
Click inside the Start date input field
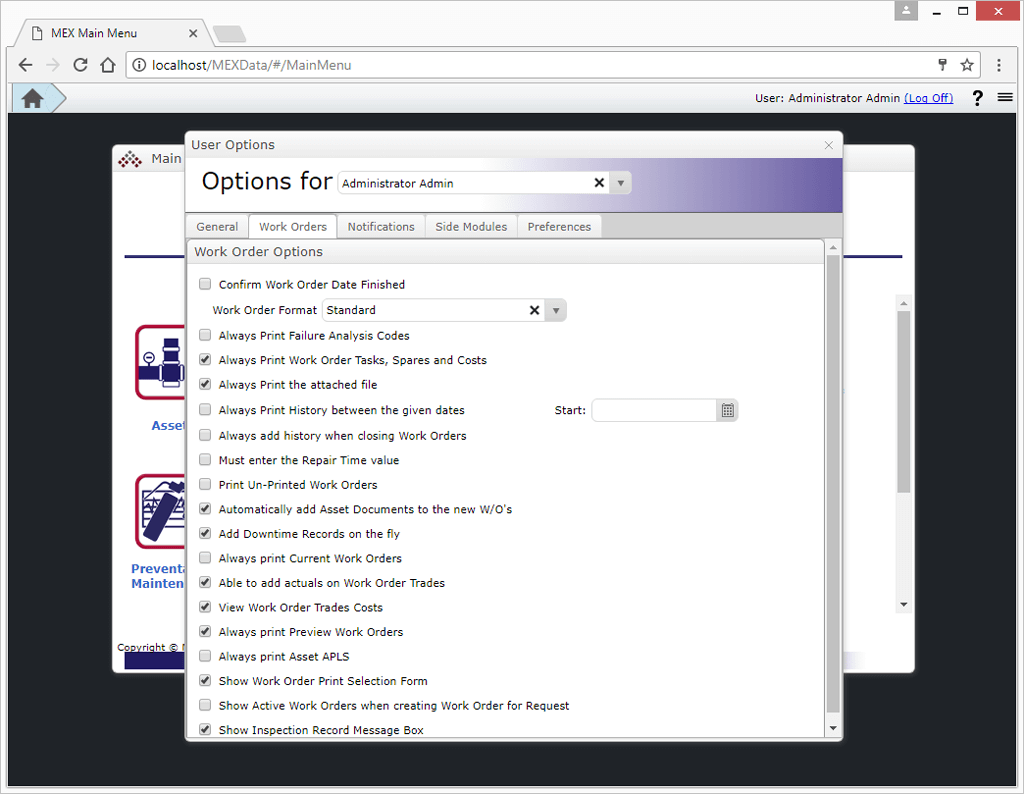click(x=655, y=410)
